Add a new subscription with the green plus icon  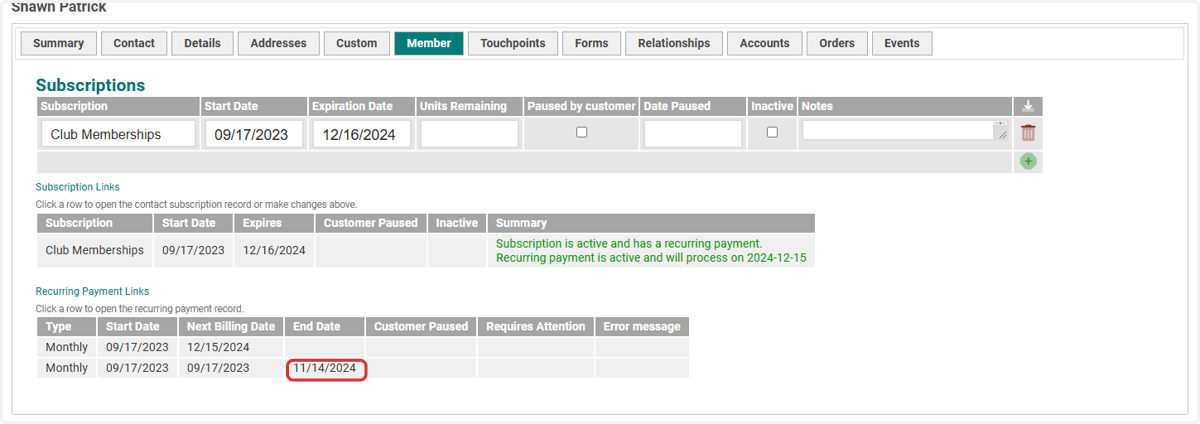click(x=1028, y=161)
